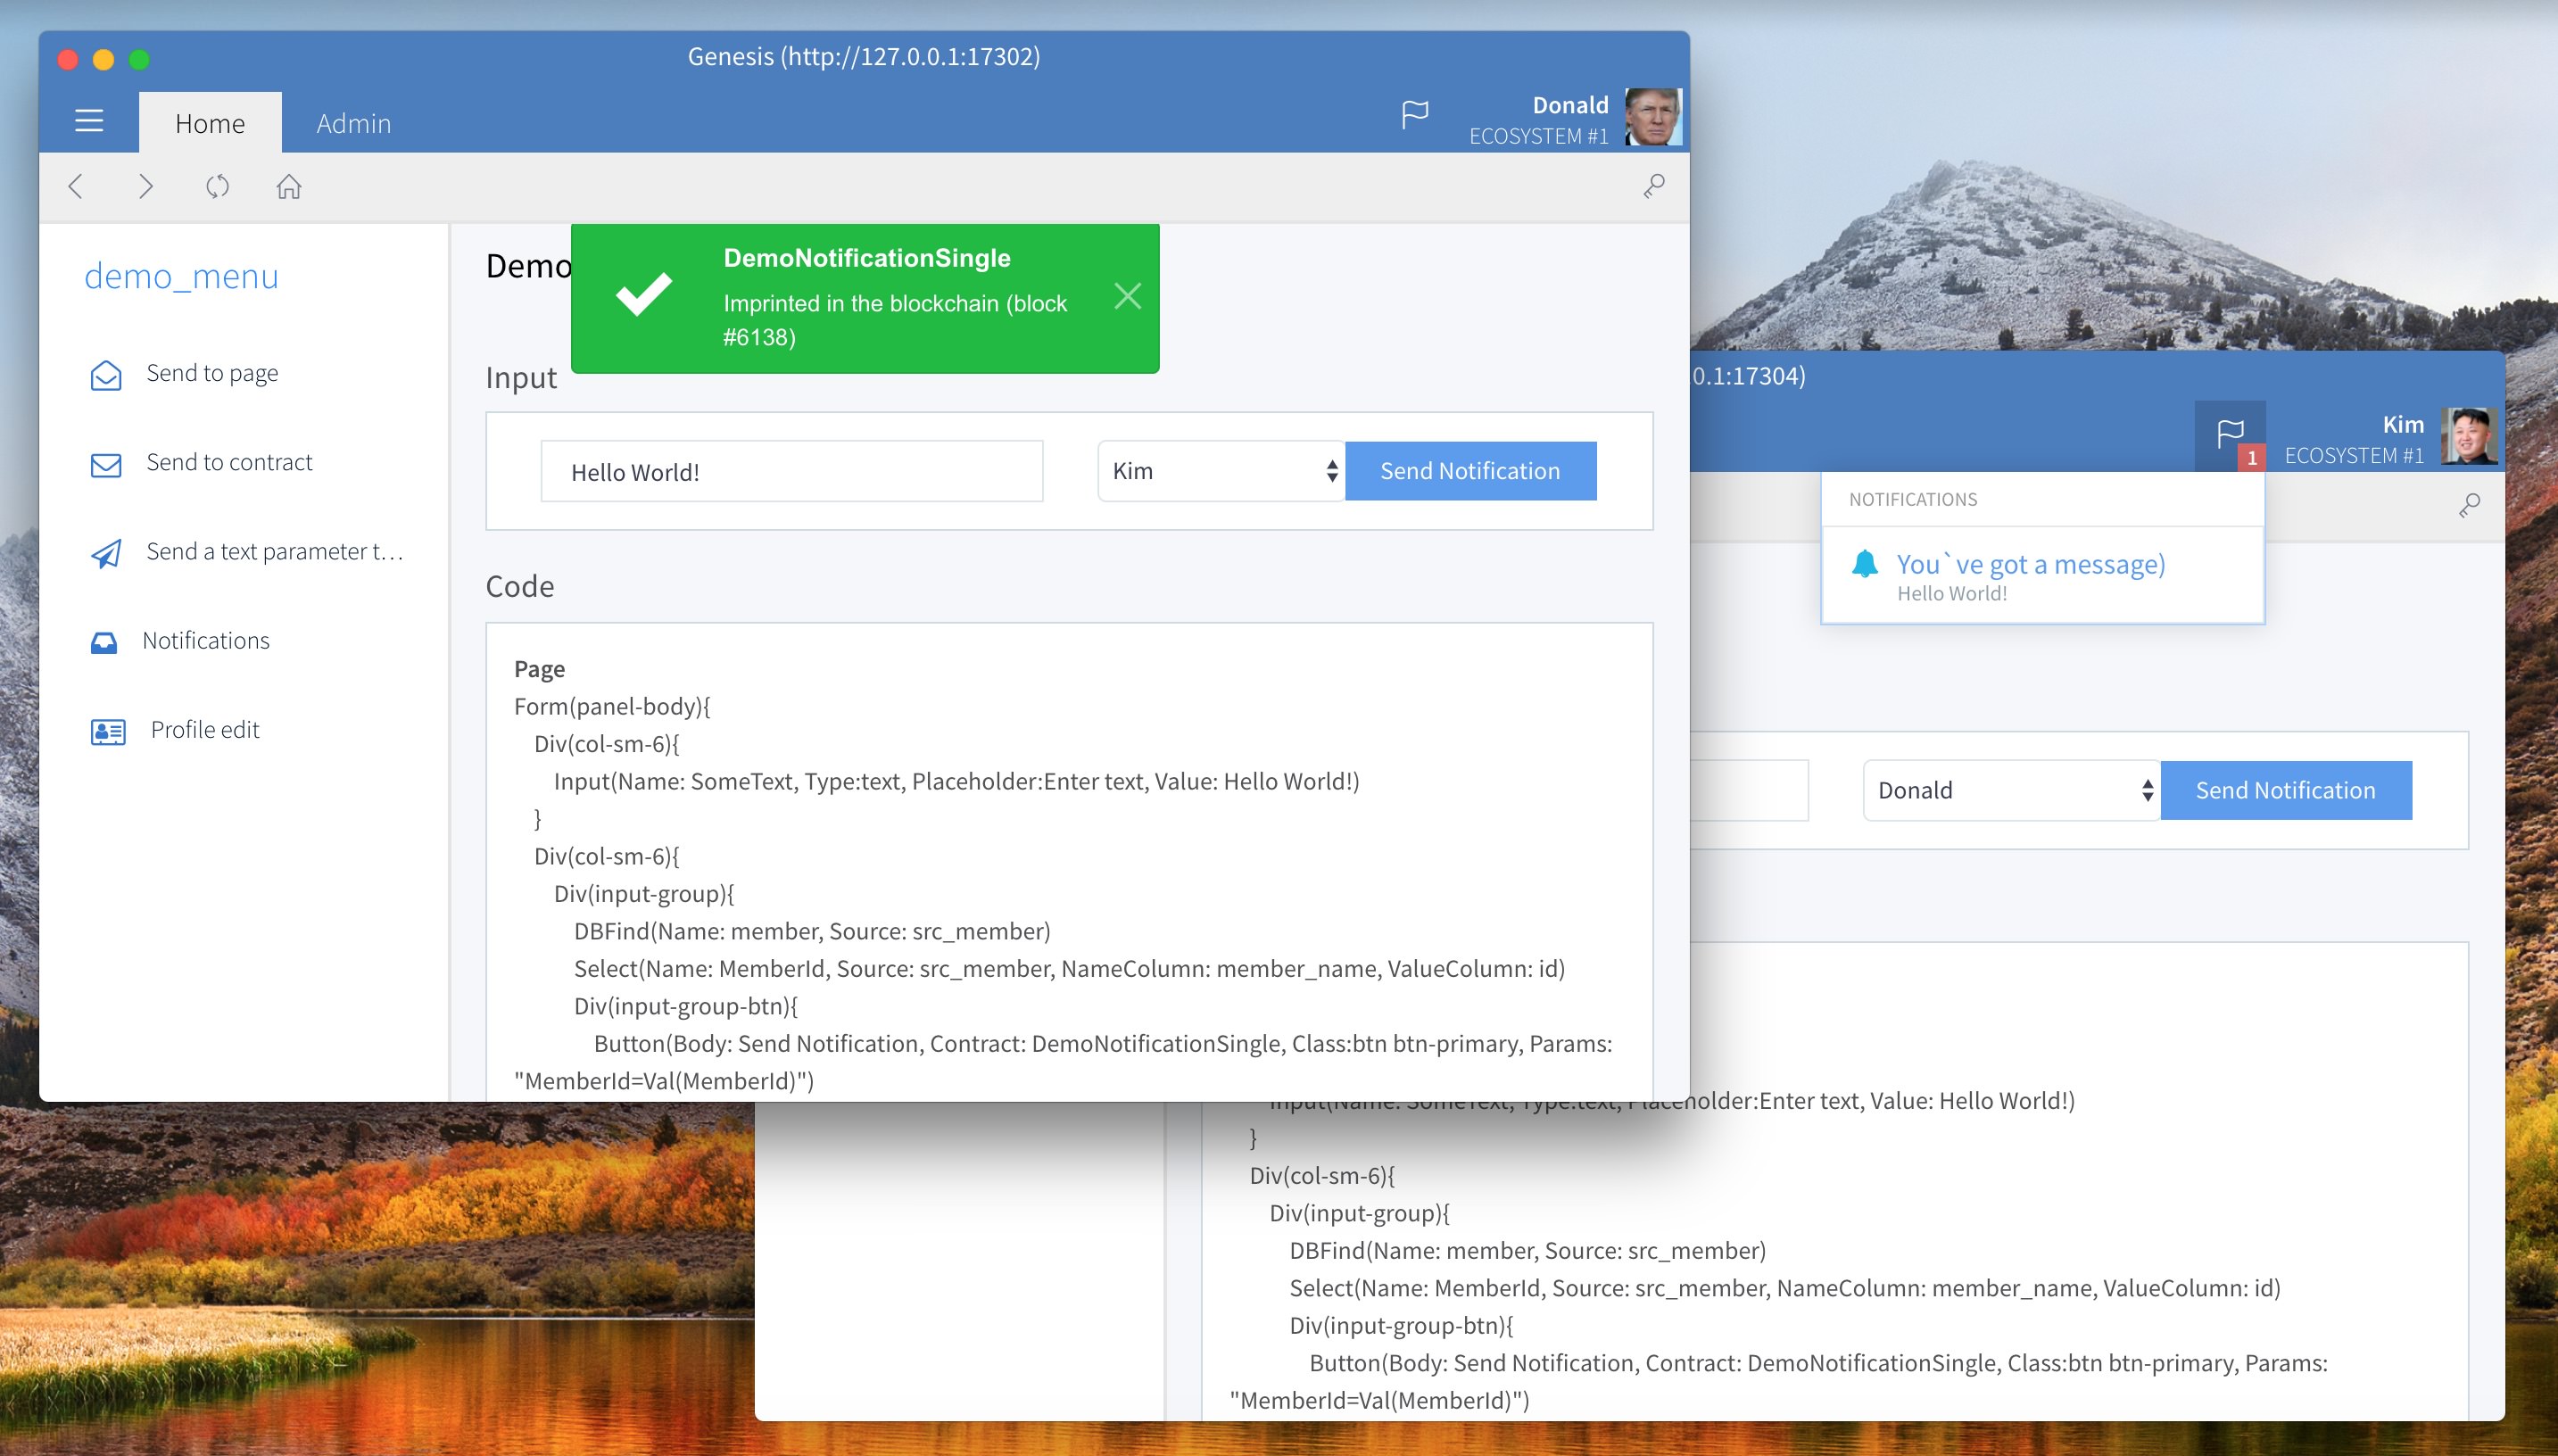Image resolution: width=2558 pixels, height=1456 pixels.
Task: Open Profile edit in sidebar
Action: pyautogui.click(x=205, y=730)
